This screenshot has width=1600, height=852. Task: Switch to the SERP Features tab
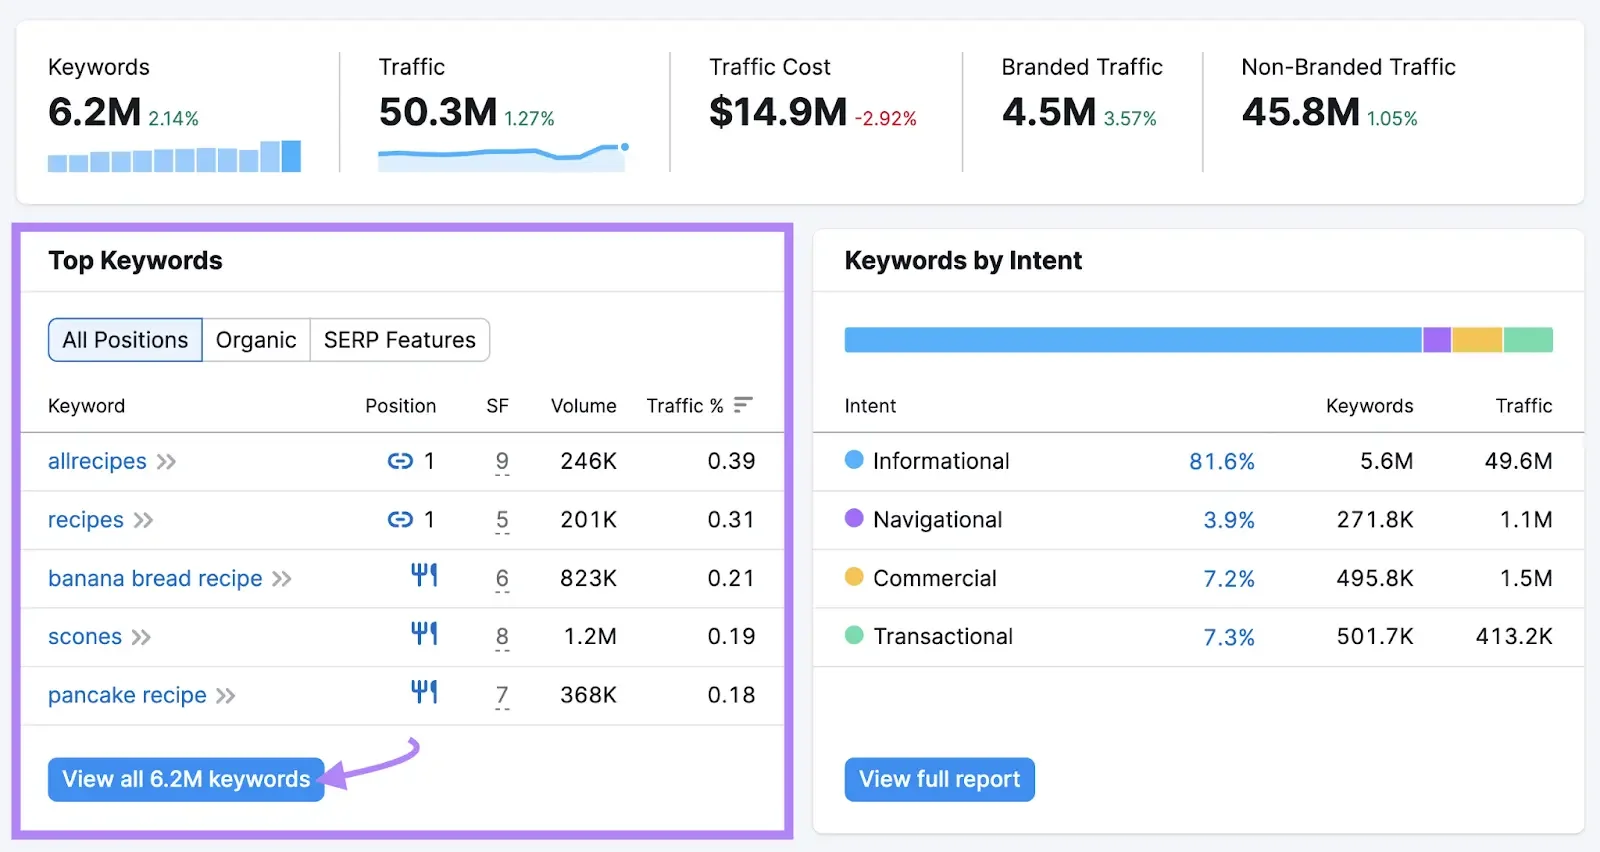click(400, 340)
